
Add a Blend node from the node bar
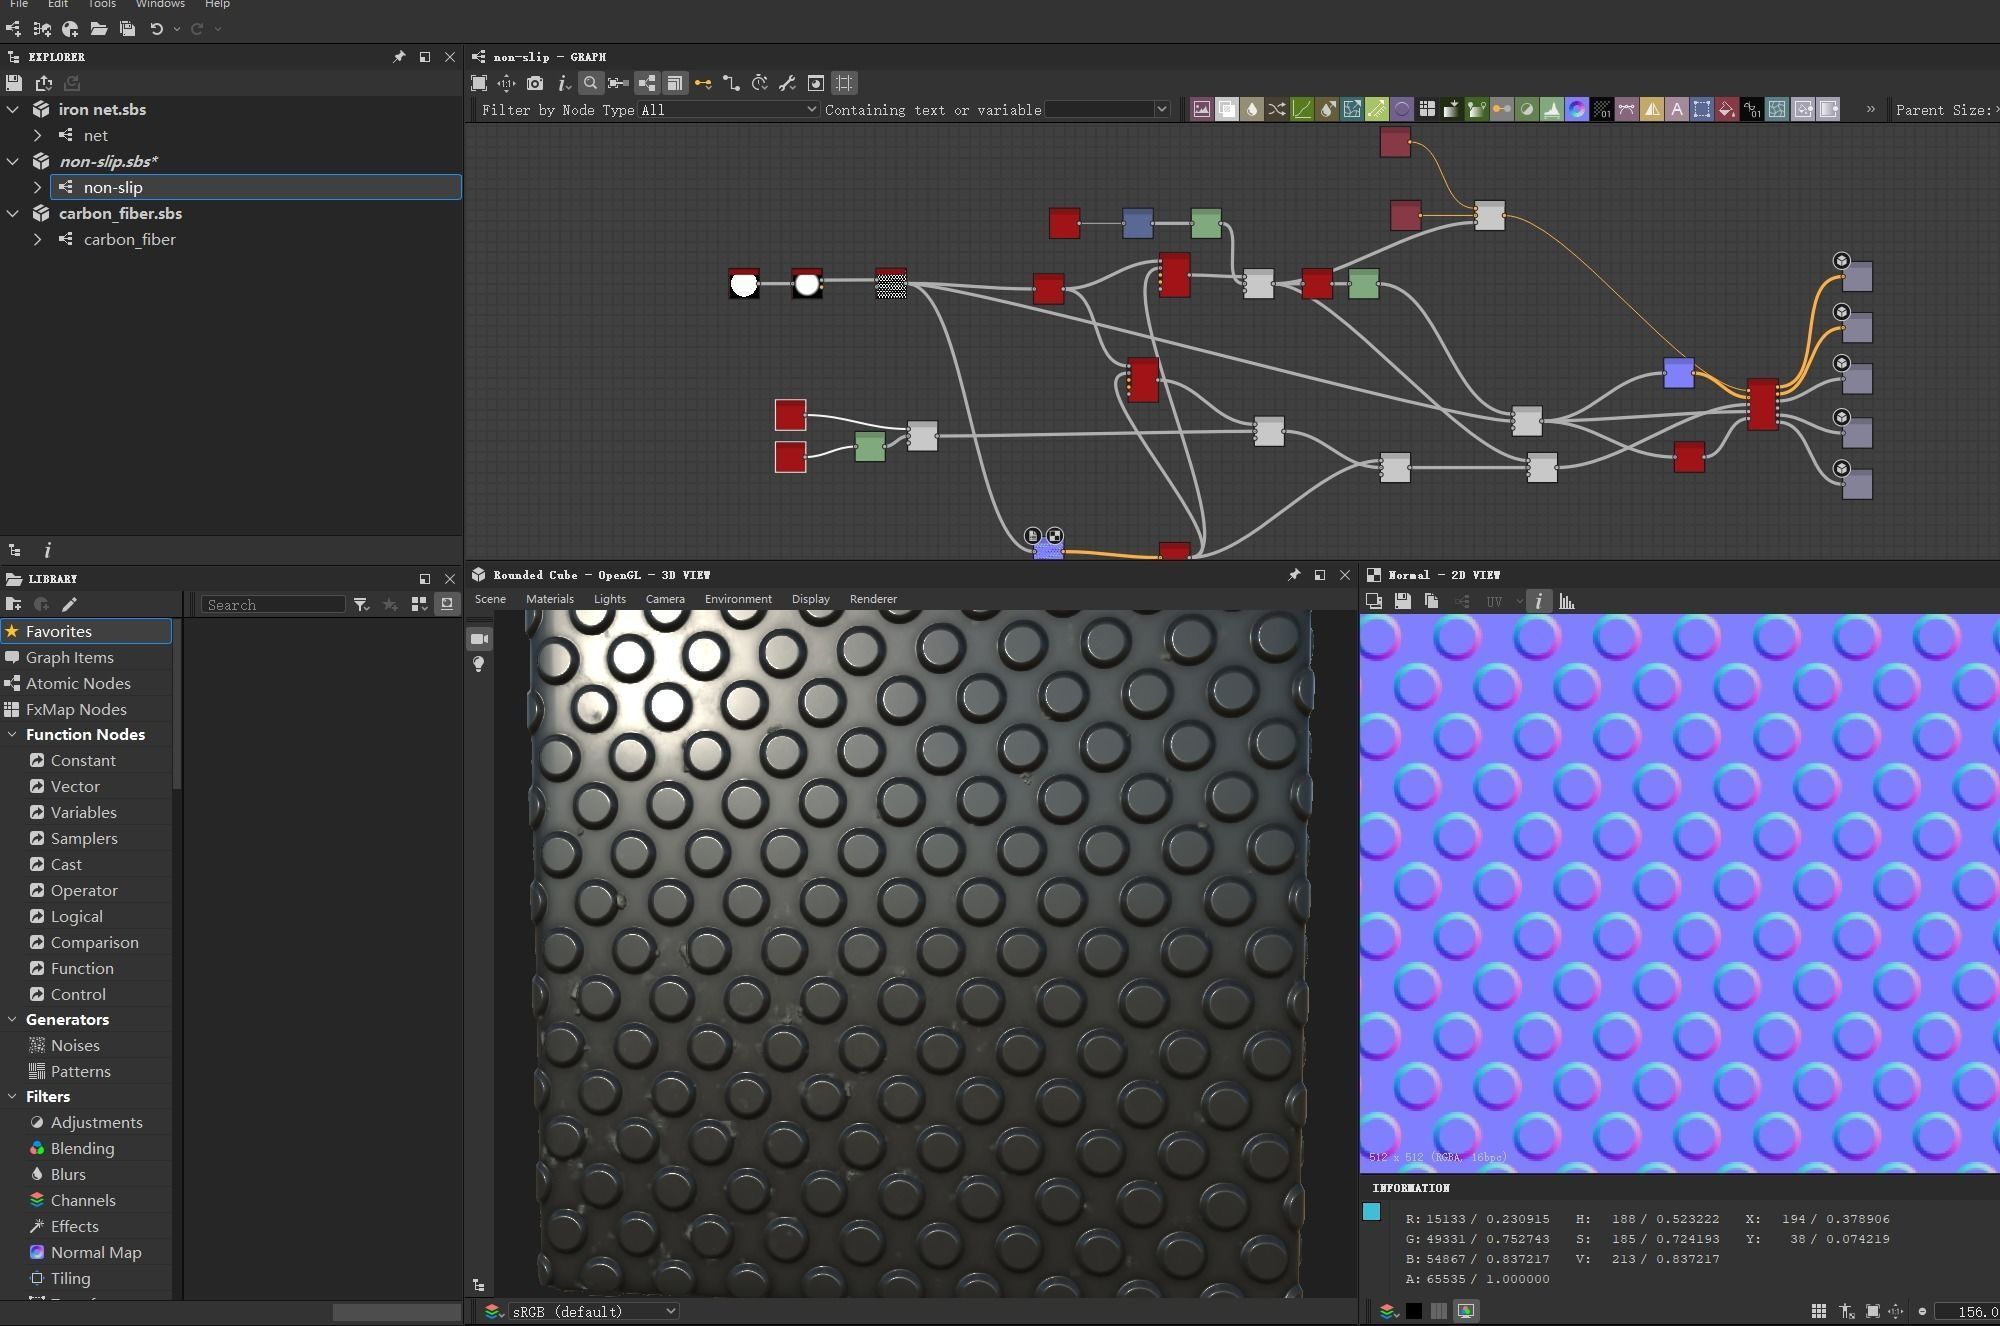1226,110
